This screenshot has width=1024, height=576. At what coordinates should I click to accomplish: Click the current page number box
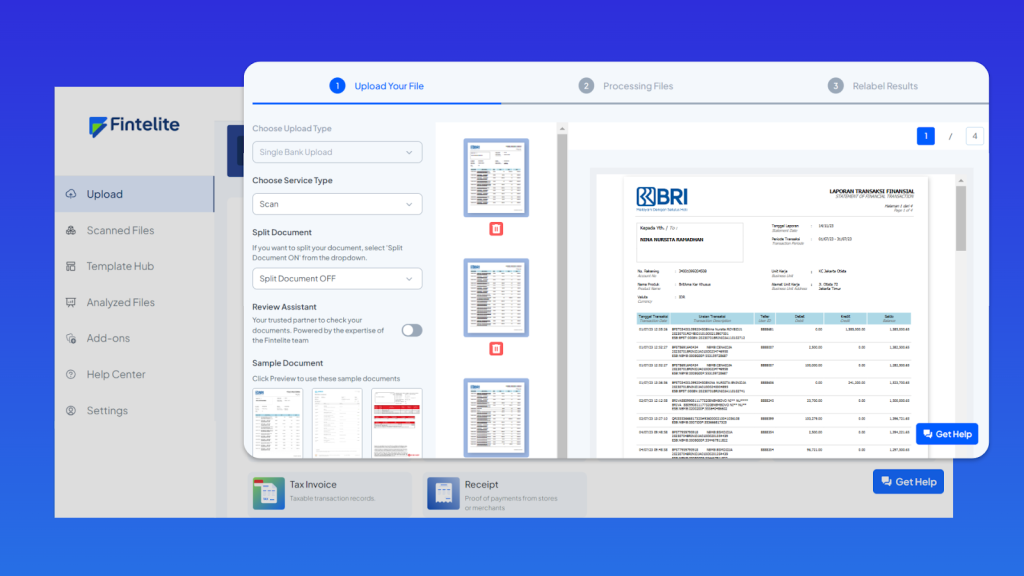pyautogui.click(x=926, y=136)
